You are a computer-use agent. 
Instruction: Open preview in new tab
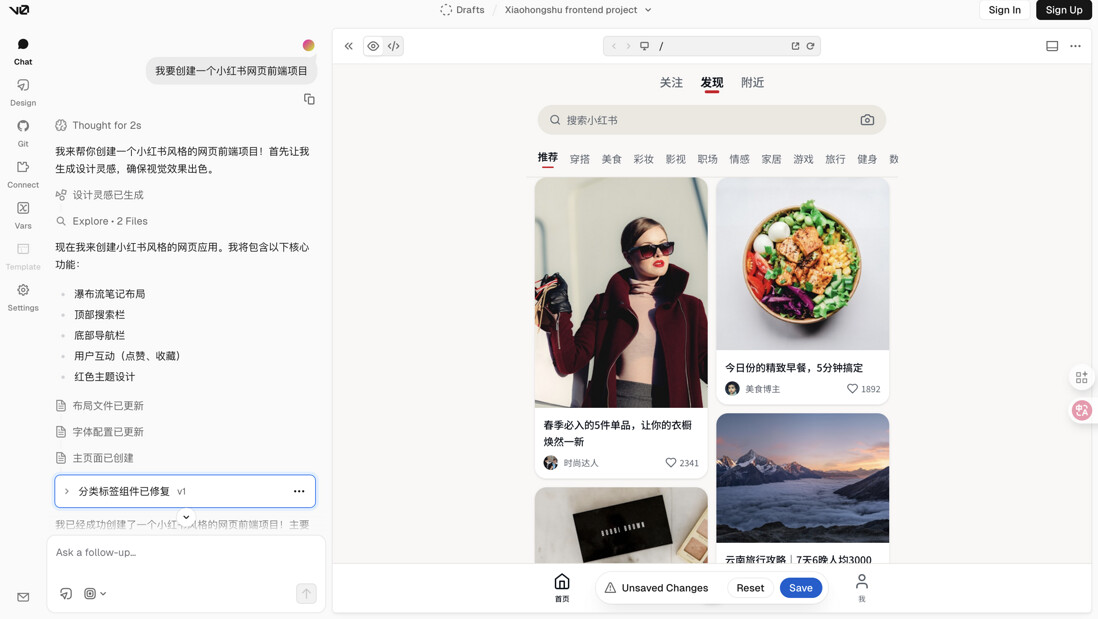795,46
